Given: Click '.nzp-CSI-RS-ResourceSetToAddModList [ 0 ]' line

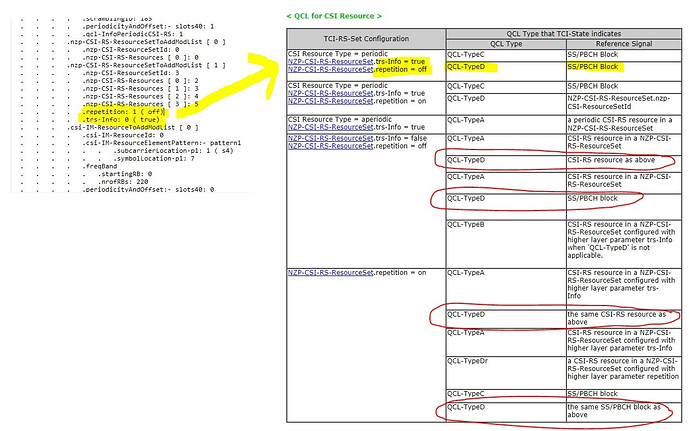Looking at the screenshot, I should coord(146,42).
